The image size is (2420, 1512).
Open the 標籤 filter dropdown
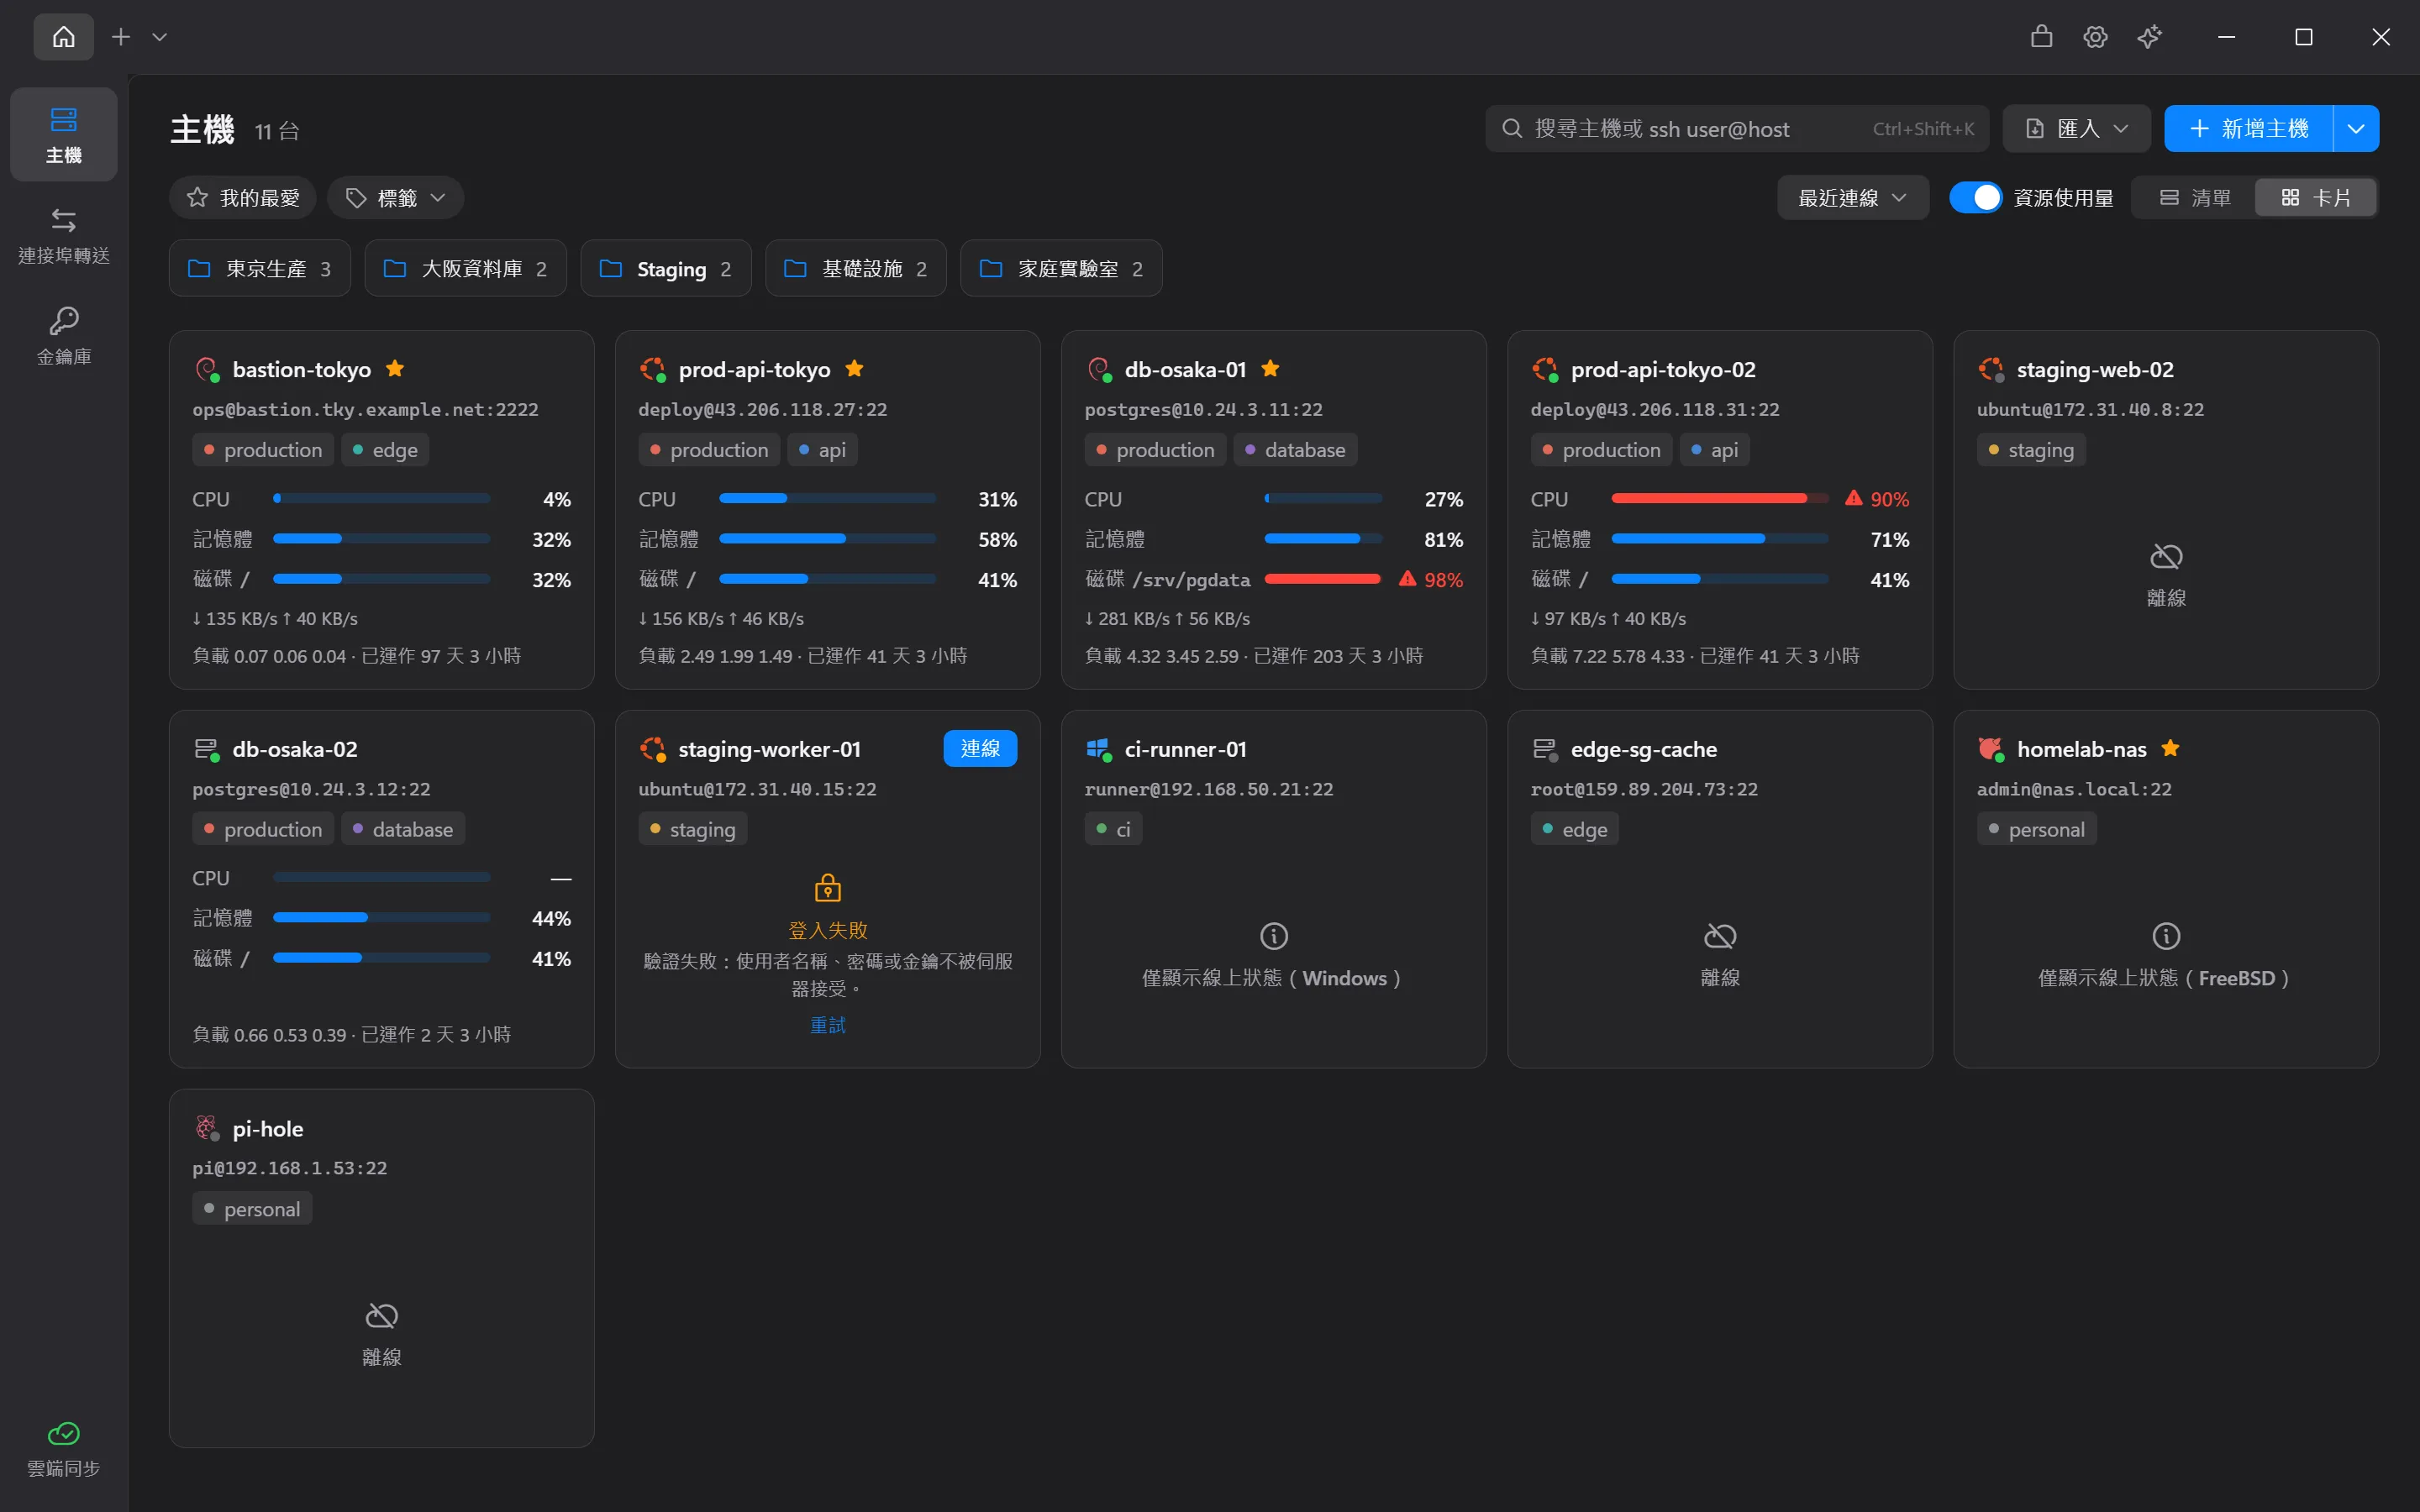click(395, 198)
